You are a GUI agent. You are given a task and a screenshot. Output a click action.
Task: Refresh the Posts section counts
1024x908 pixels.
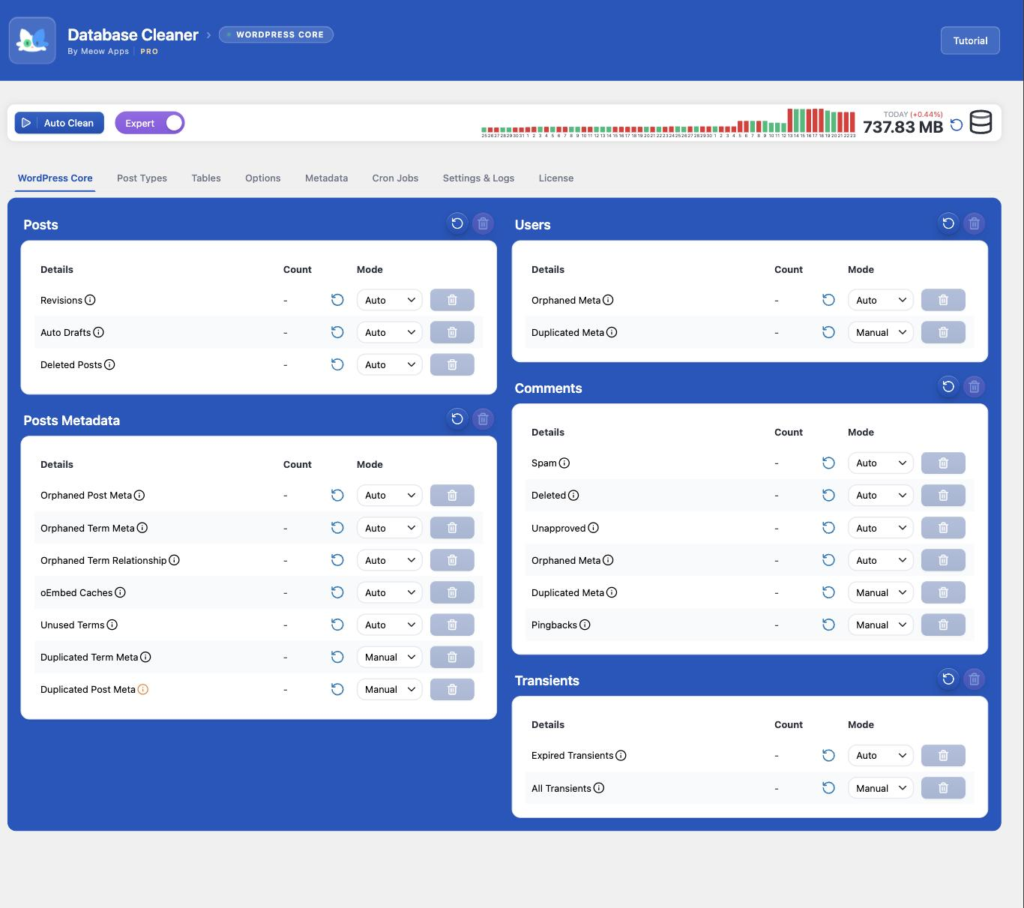457,223
